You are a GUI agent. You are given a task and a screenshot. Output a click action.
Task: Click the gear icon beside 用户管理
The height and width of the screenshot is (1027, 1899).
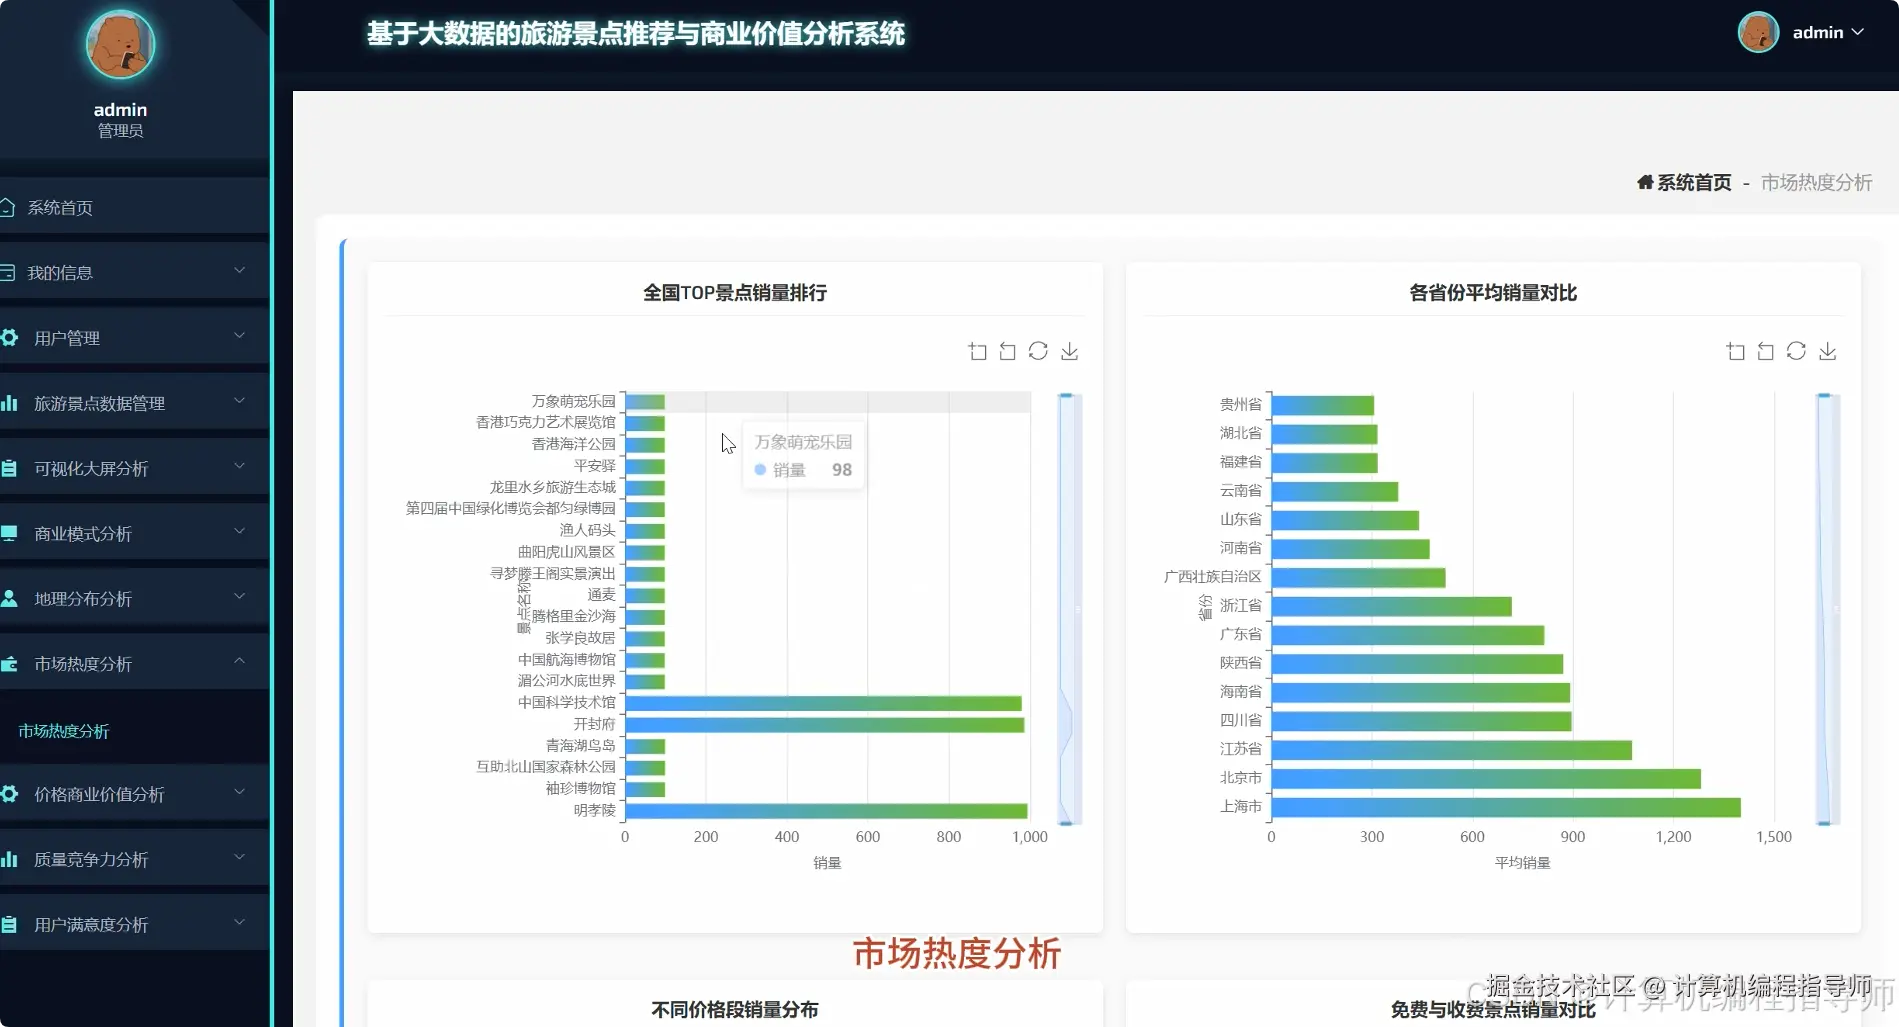click(x=9, y=338)
